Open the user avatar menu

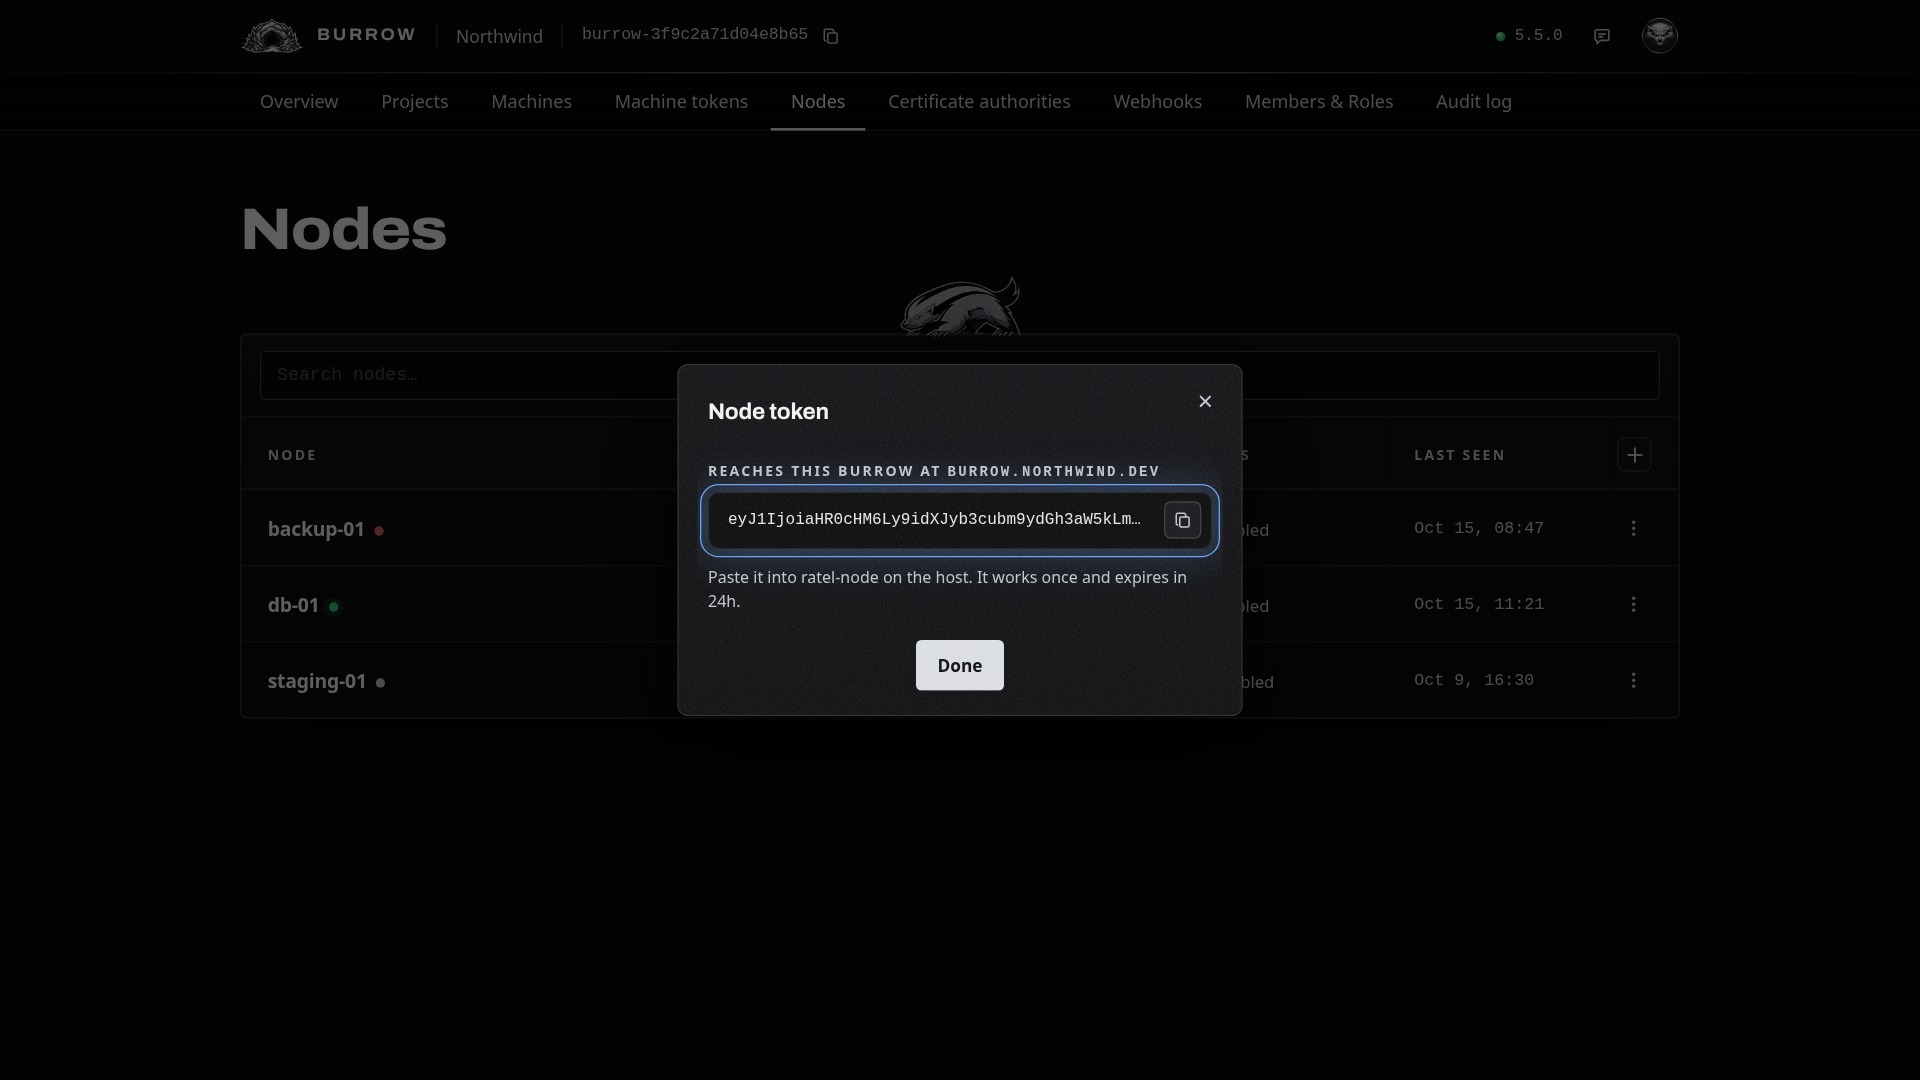1660,36
